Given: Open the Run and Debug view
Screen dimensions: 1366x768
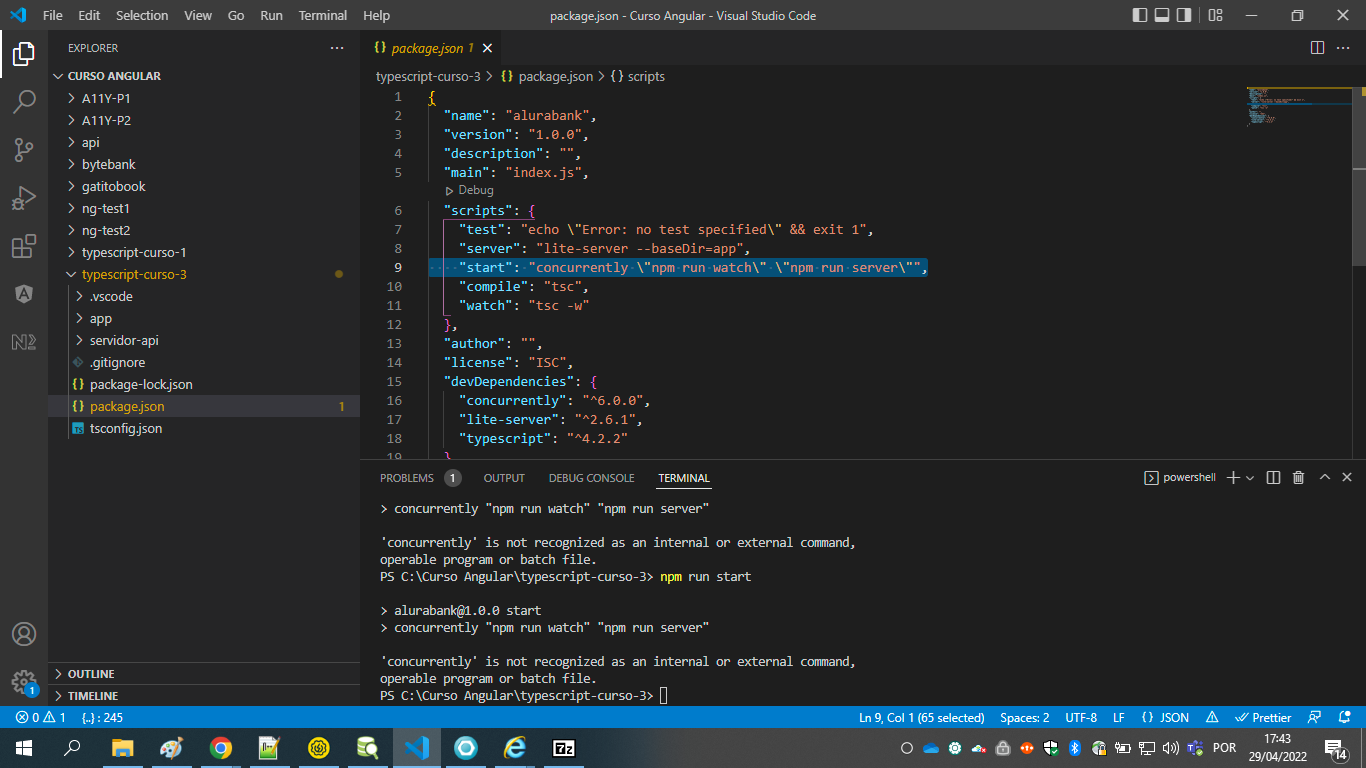Looking at the screenshot, I should tap(24, 198).
